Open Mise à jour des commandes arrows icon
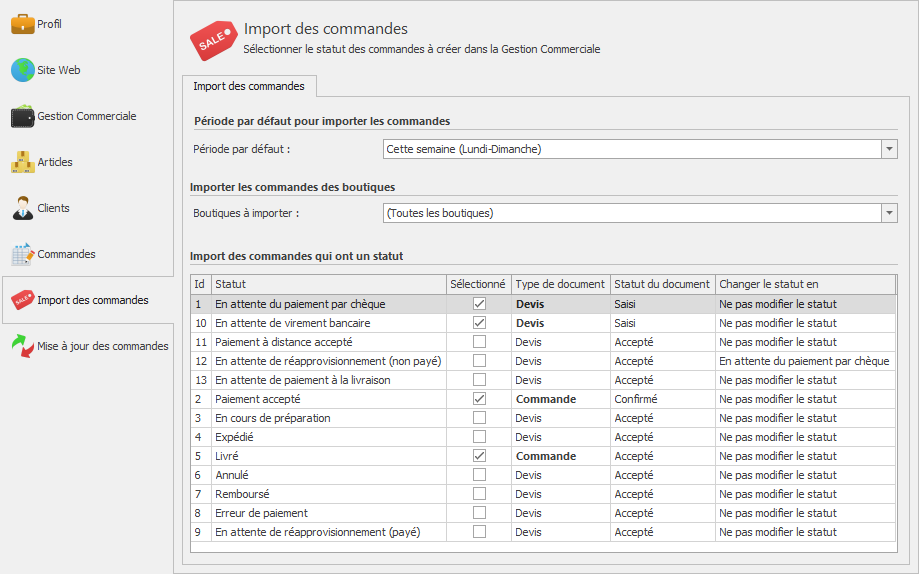Screen dimensions: 919x574 22,346
